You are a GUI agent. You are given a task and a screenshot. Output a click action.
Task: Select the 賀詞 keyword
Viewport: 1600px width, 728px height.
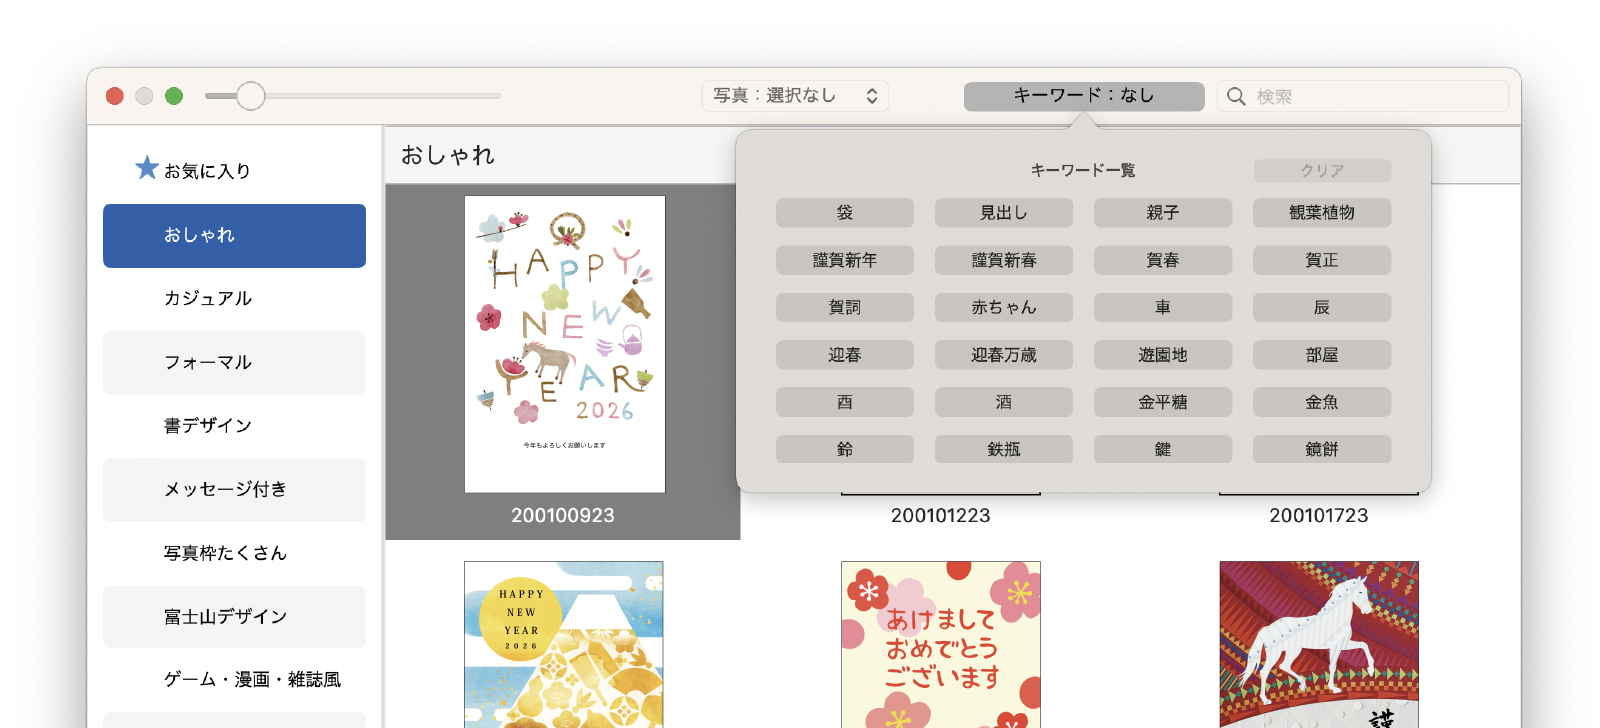[x=845, y=307]
